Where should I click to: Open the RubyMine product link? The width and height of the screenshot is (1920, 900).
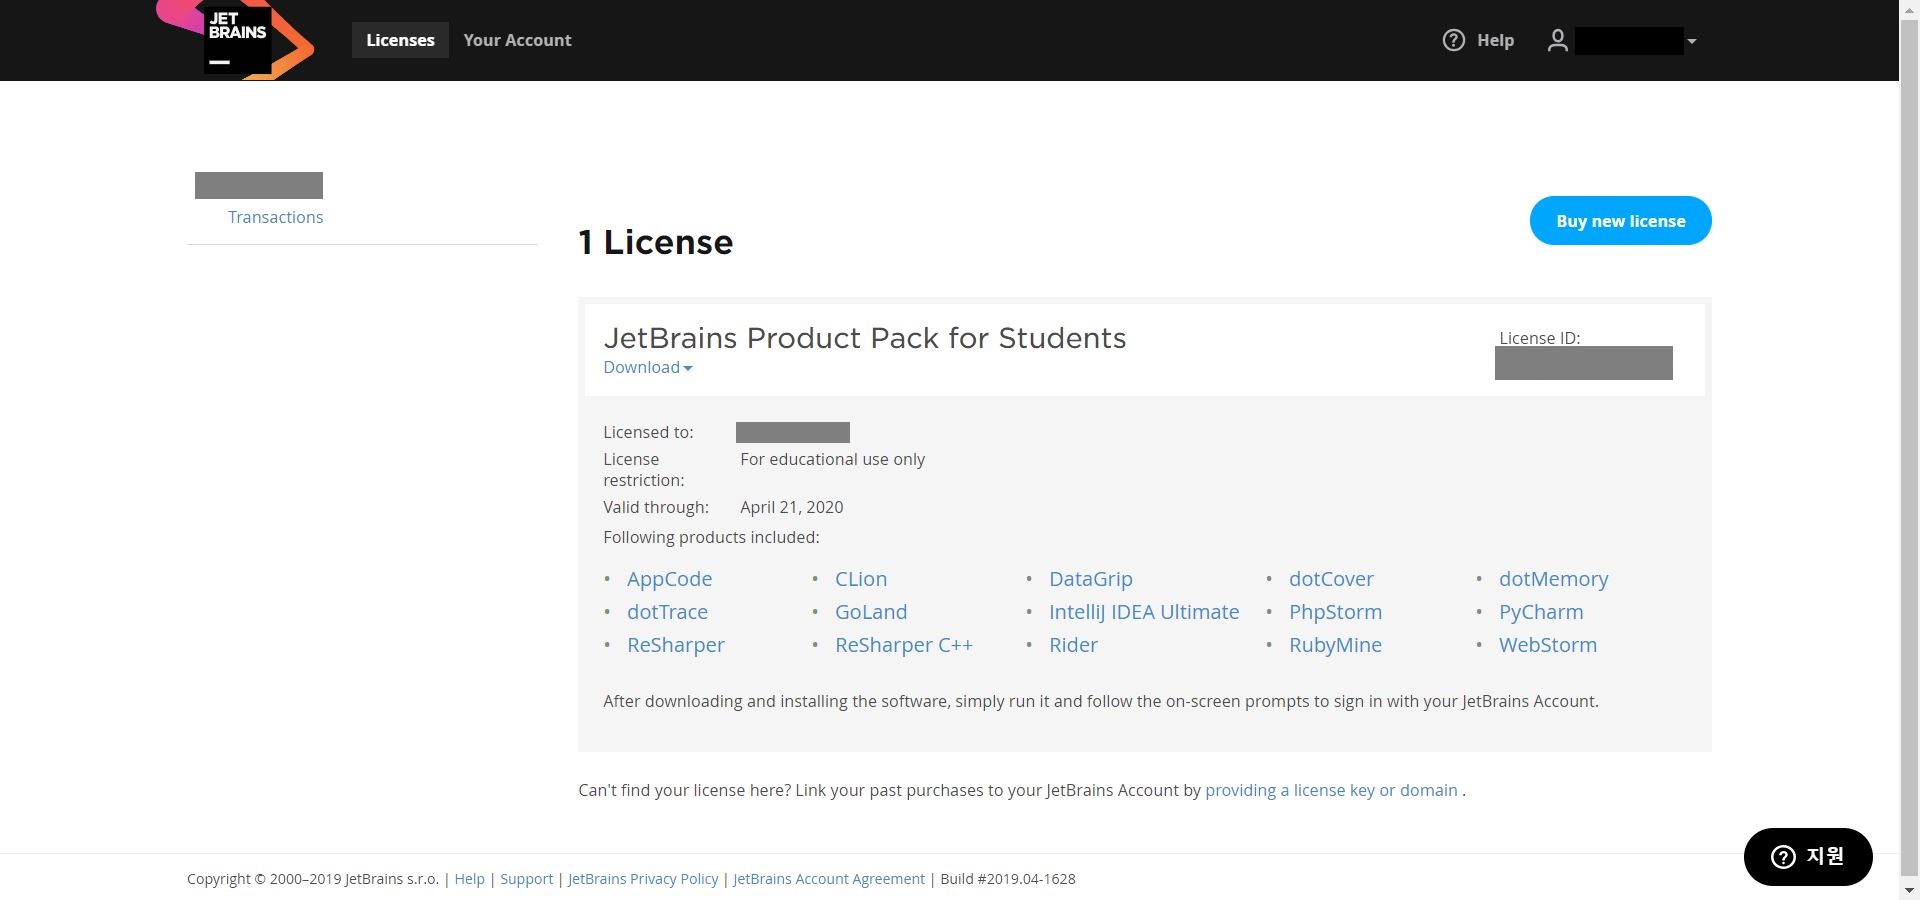(x=1335, y=645)
